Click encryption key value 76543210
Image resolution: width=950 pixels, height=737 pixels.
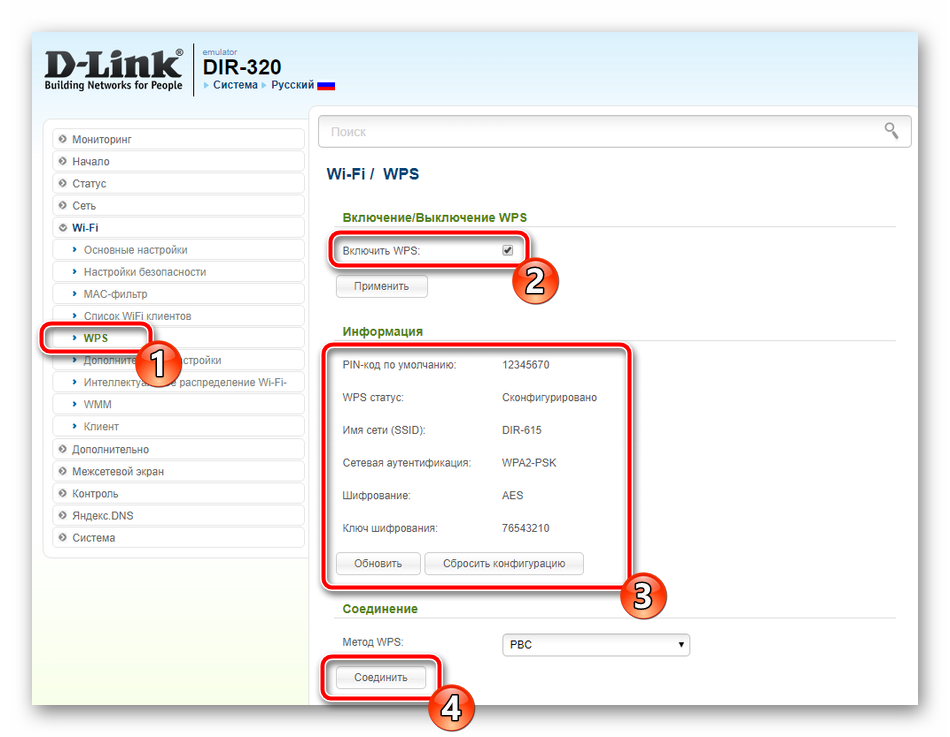tap(526, 529)
